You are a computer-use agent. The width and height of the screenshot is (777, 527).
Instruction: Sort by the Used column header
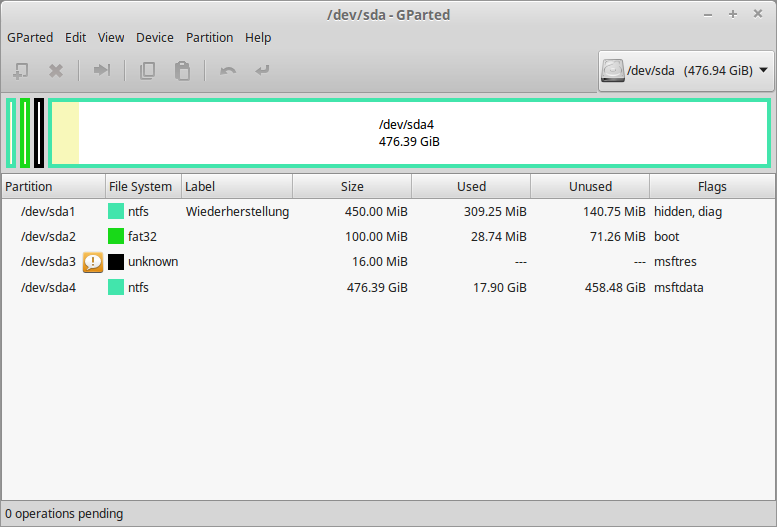(x=471, y=186)
